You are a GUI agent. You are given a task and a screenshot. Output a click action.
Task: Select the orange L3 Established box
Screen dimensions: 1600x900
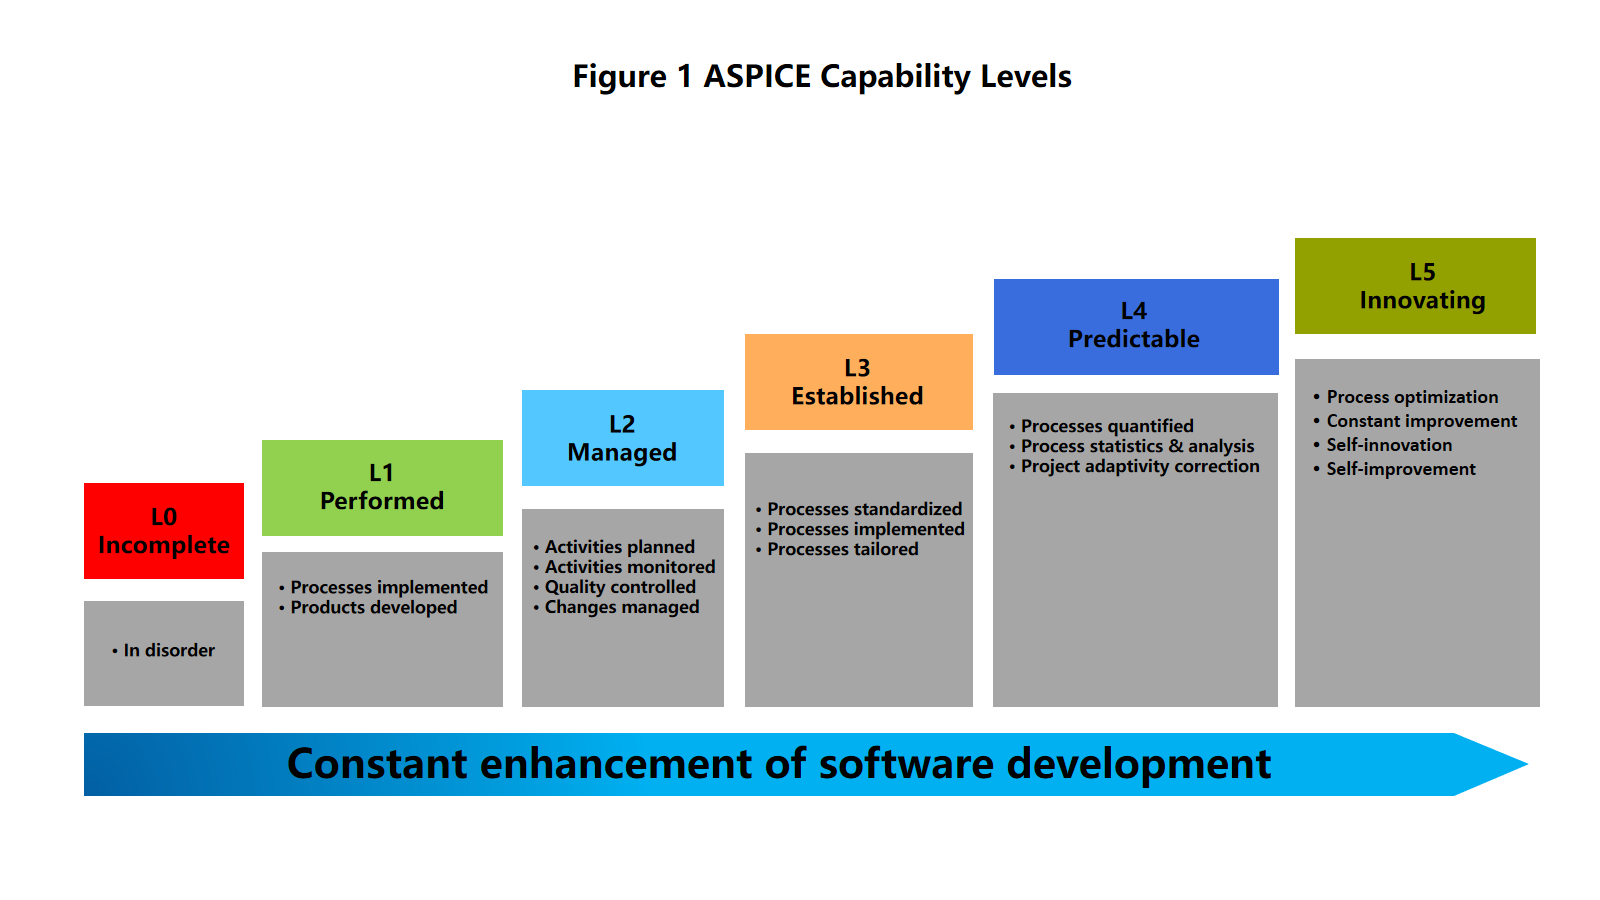coord(858,382)
